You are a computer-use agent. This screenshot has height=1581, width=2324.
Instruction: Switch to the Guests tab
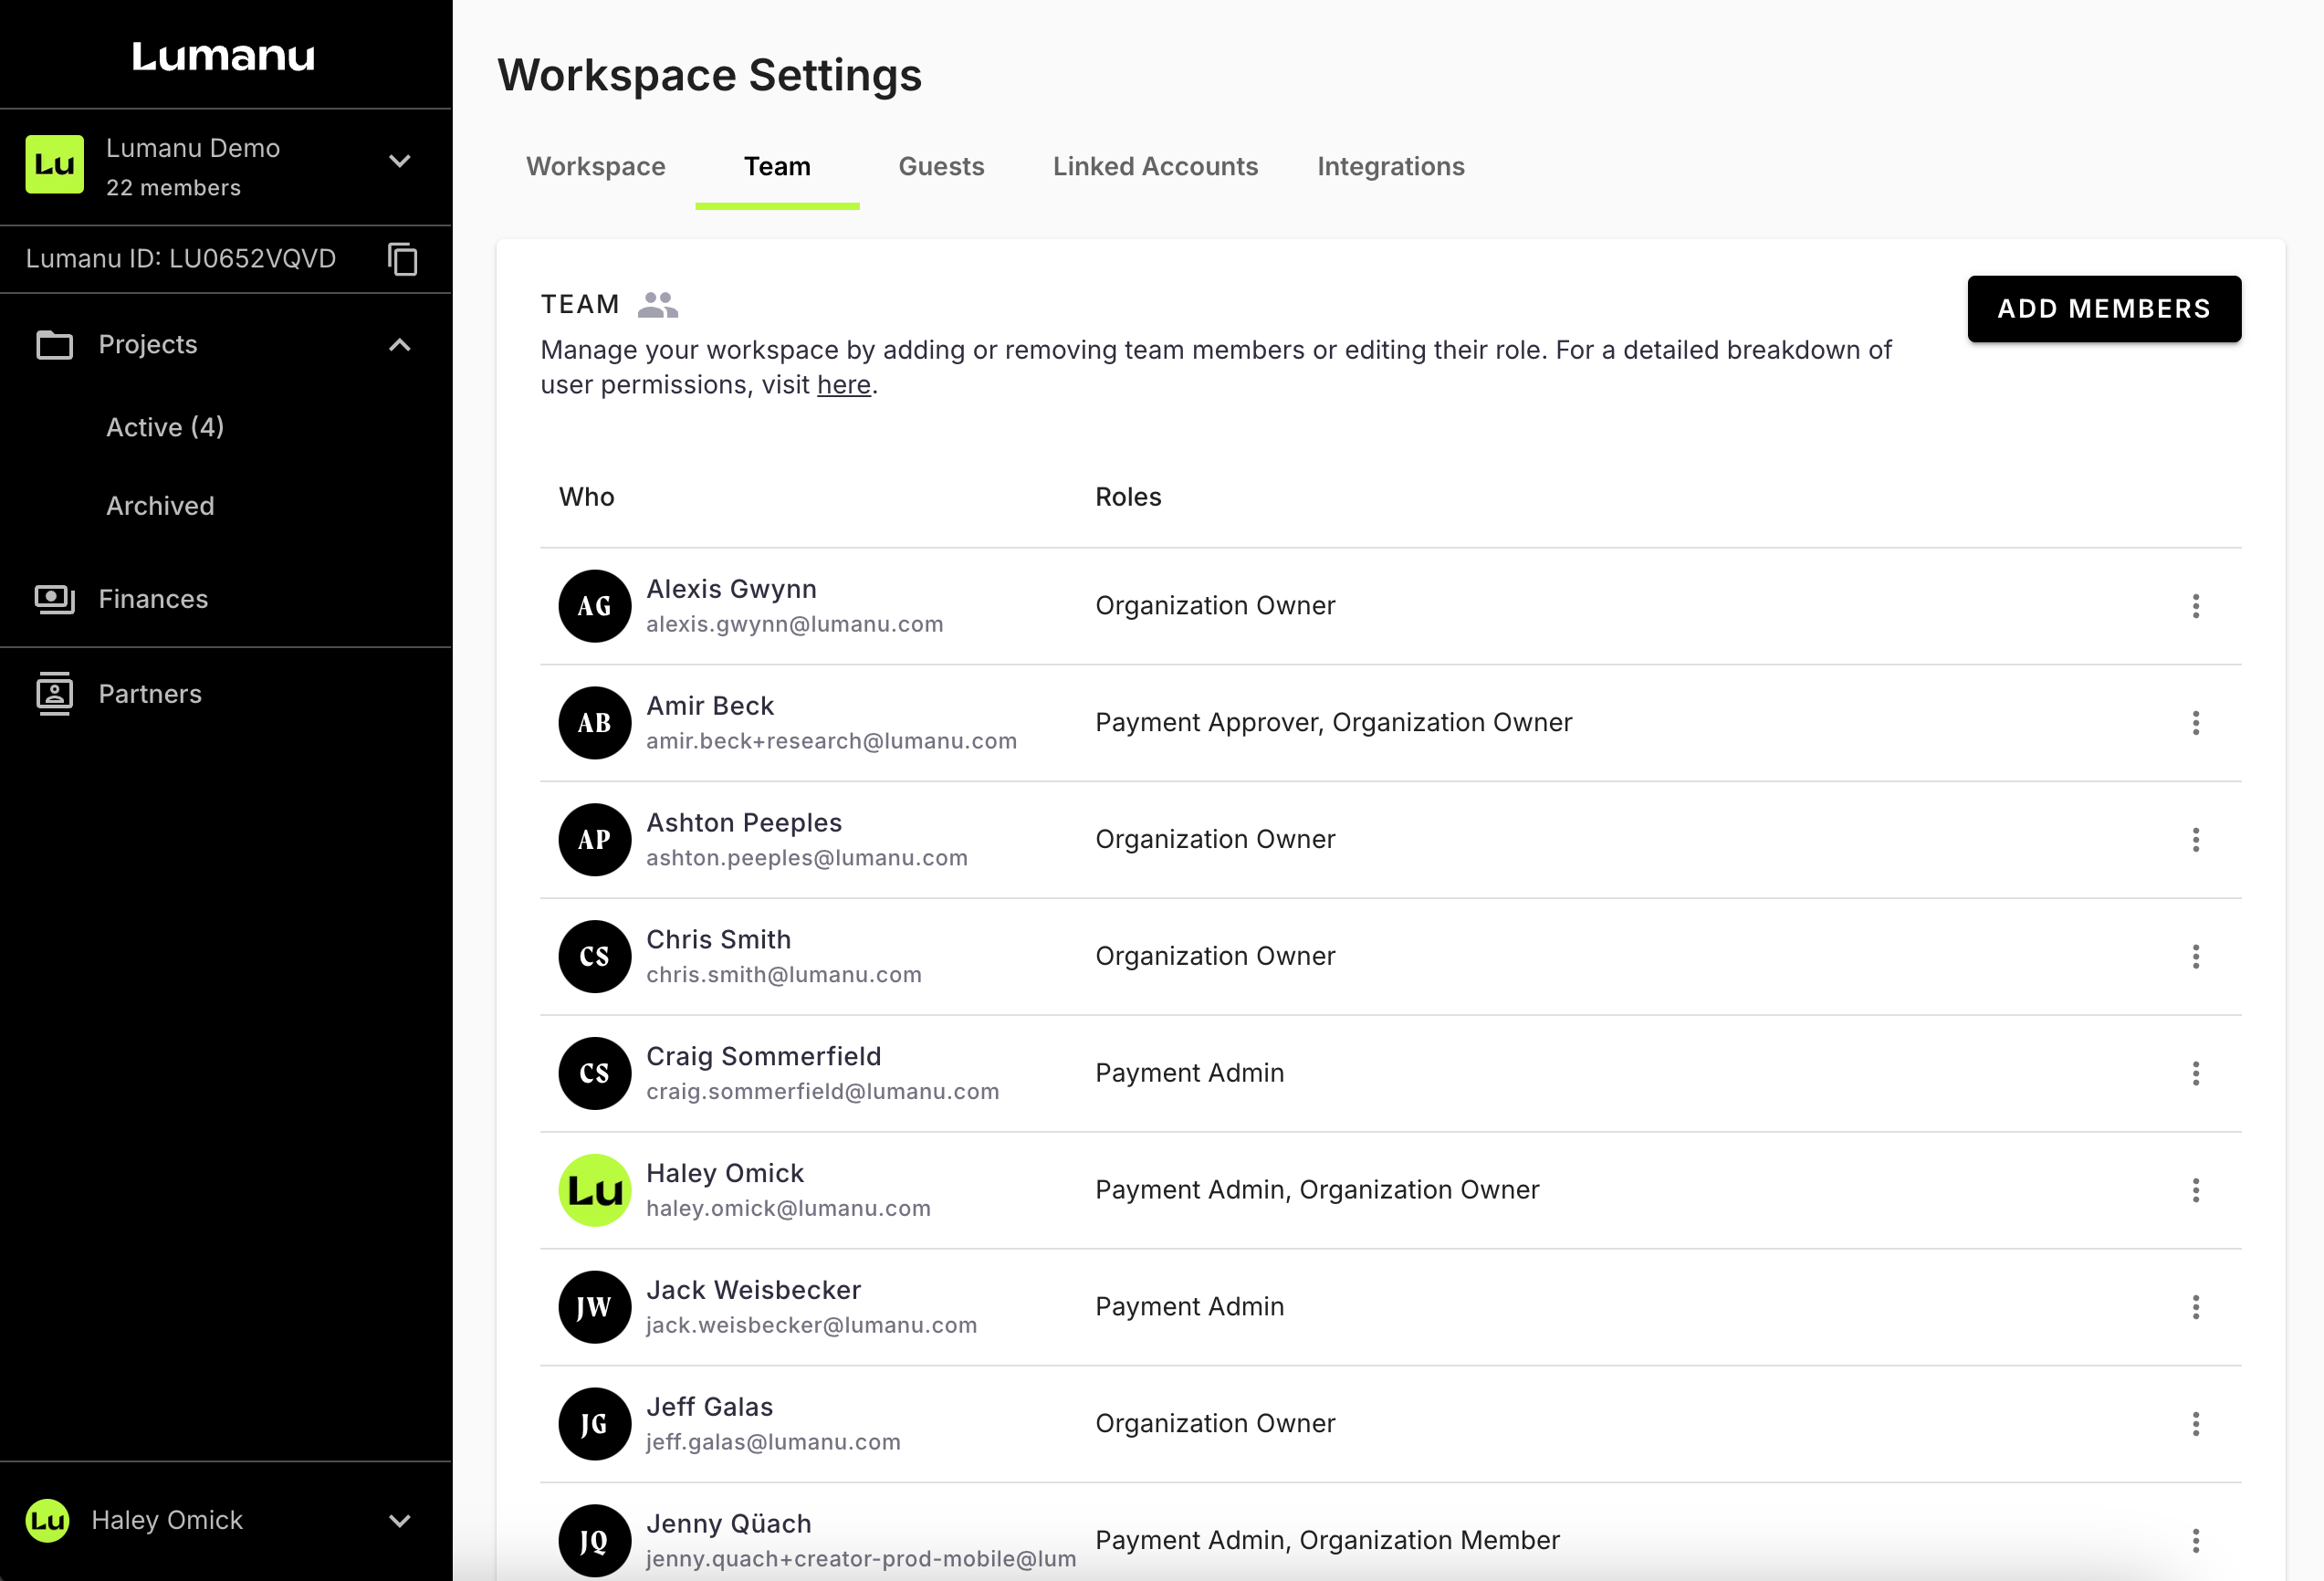coord(941,167)
